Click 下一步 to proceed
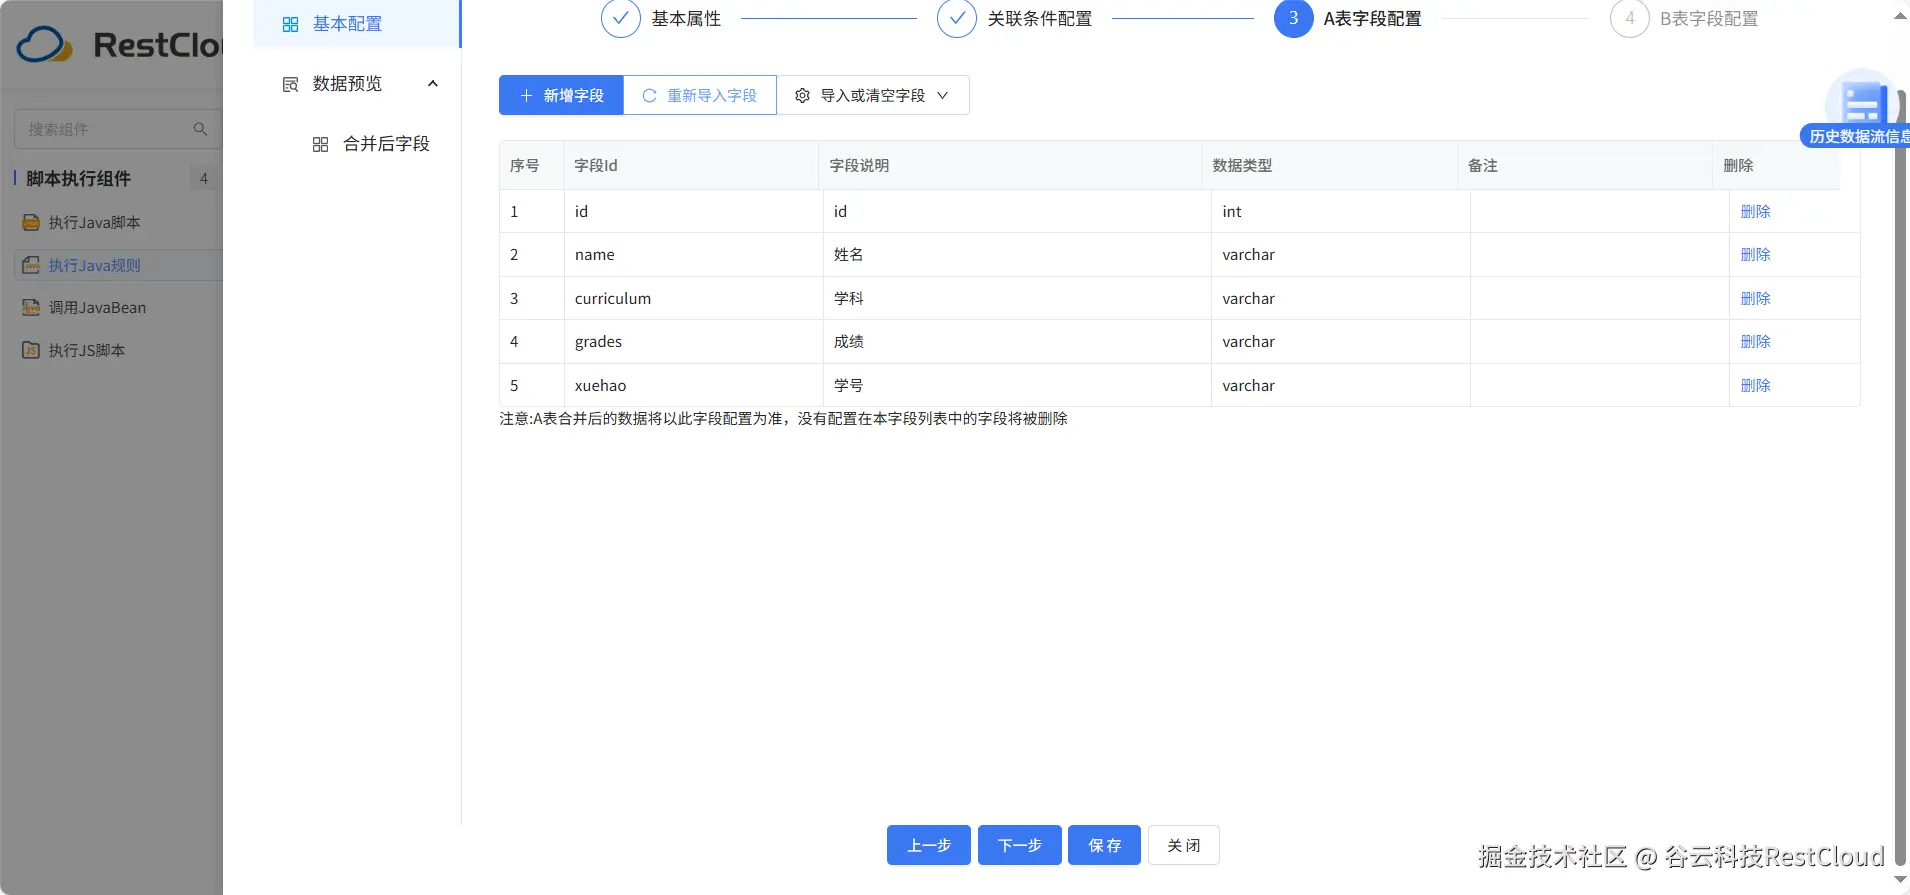Viewport: 1910px width, 895px height. pos(1019,846)
